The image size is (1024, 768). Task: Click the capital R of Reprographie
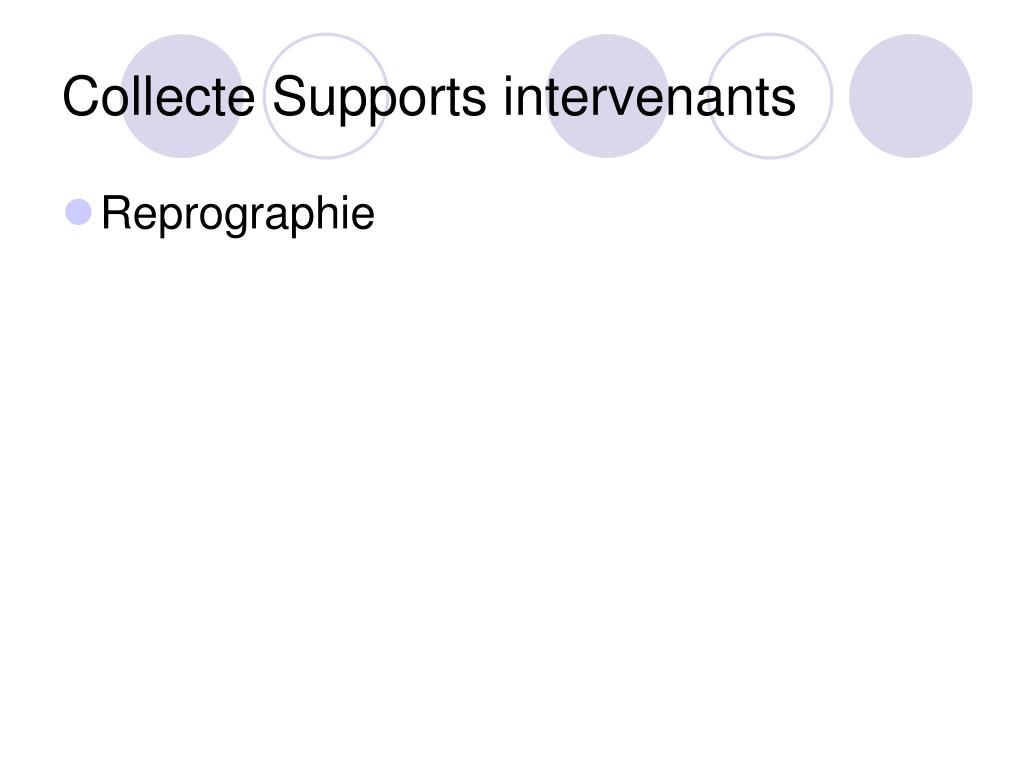(x=116, y=212)
